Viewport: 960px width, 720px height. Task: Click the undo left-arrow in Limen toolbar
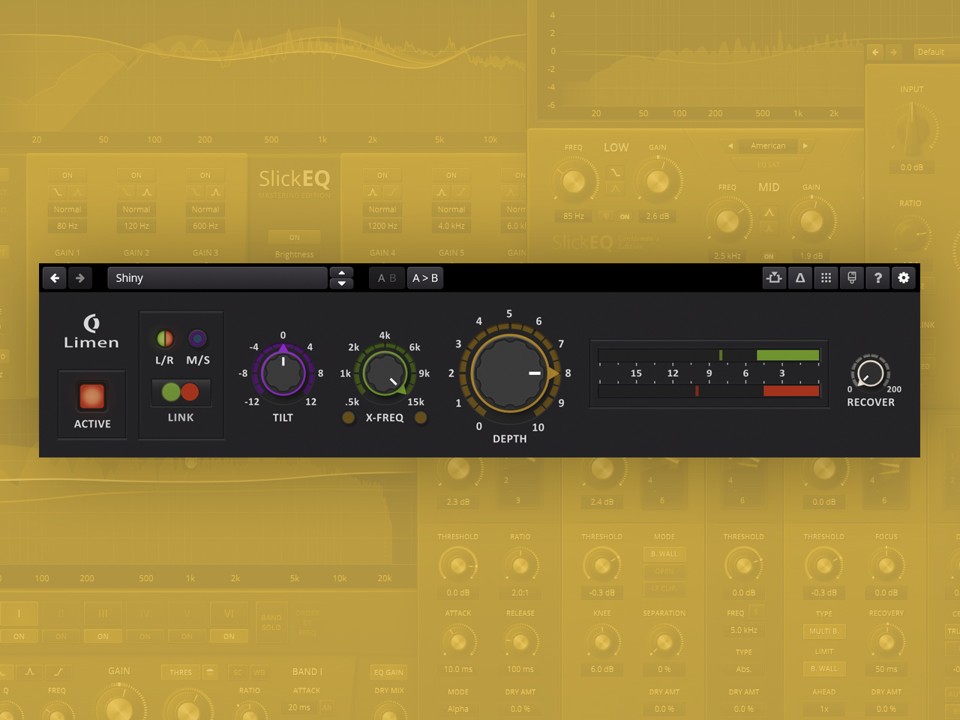55,278
